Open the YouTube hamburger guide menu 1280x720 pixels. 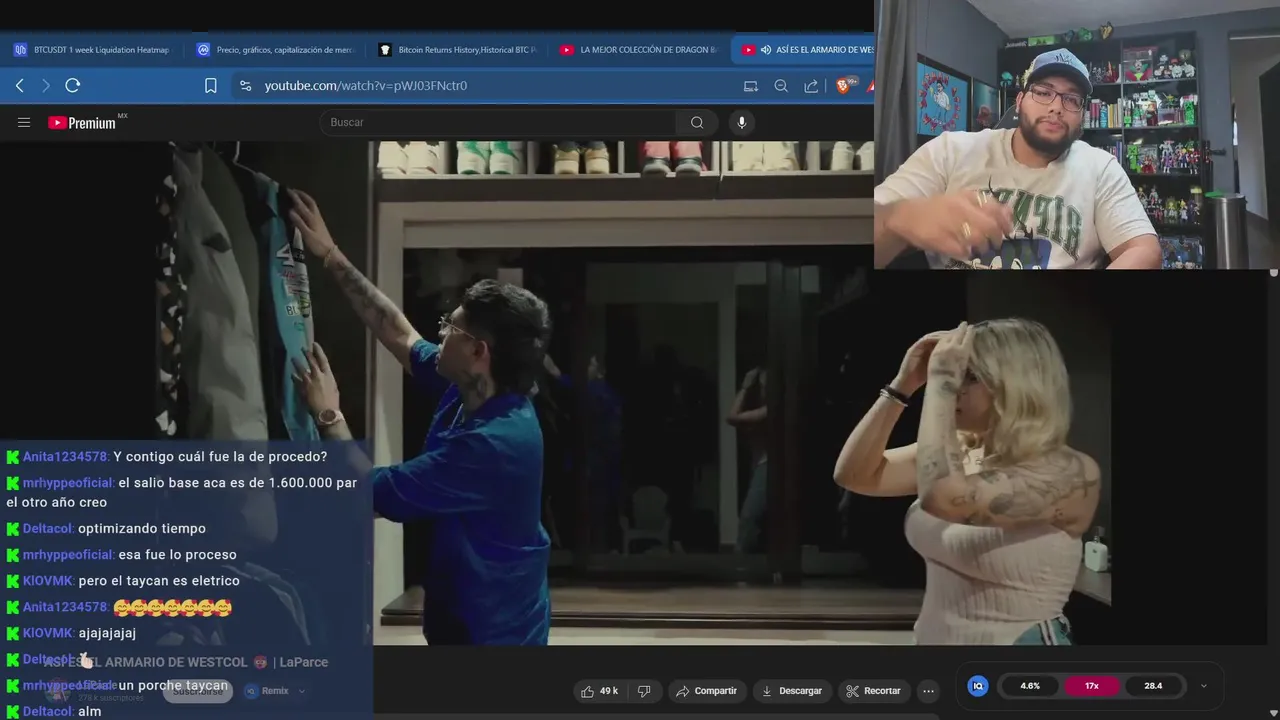point(24,122)
